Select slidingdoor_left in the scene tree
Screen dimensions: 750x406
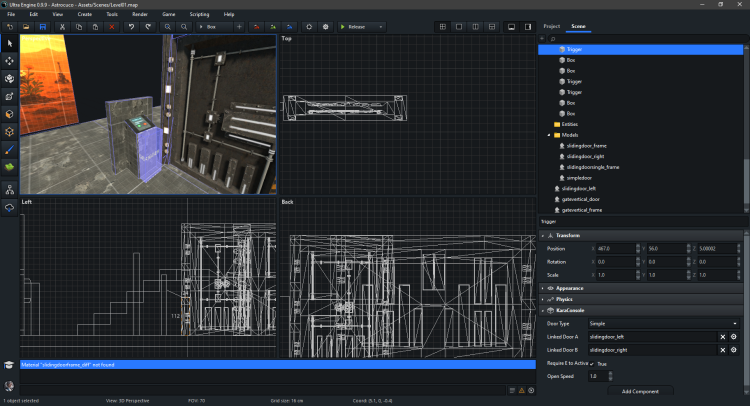579,188
